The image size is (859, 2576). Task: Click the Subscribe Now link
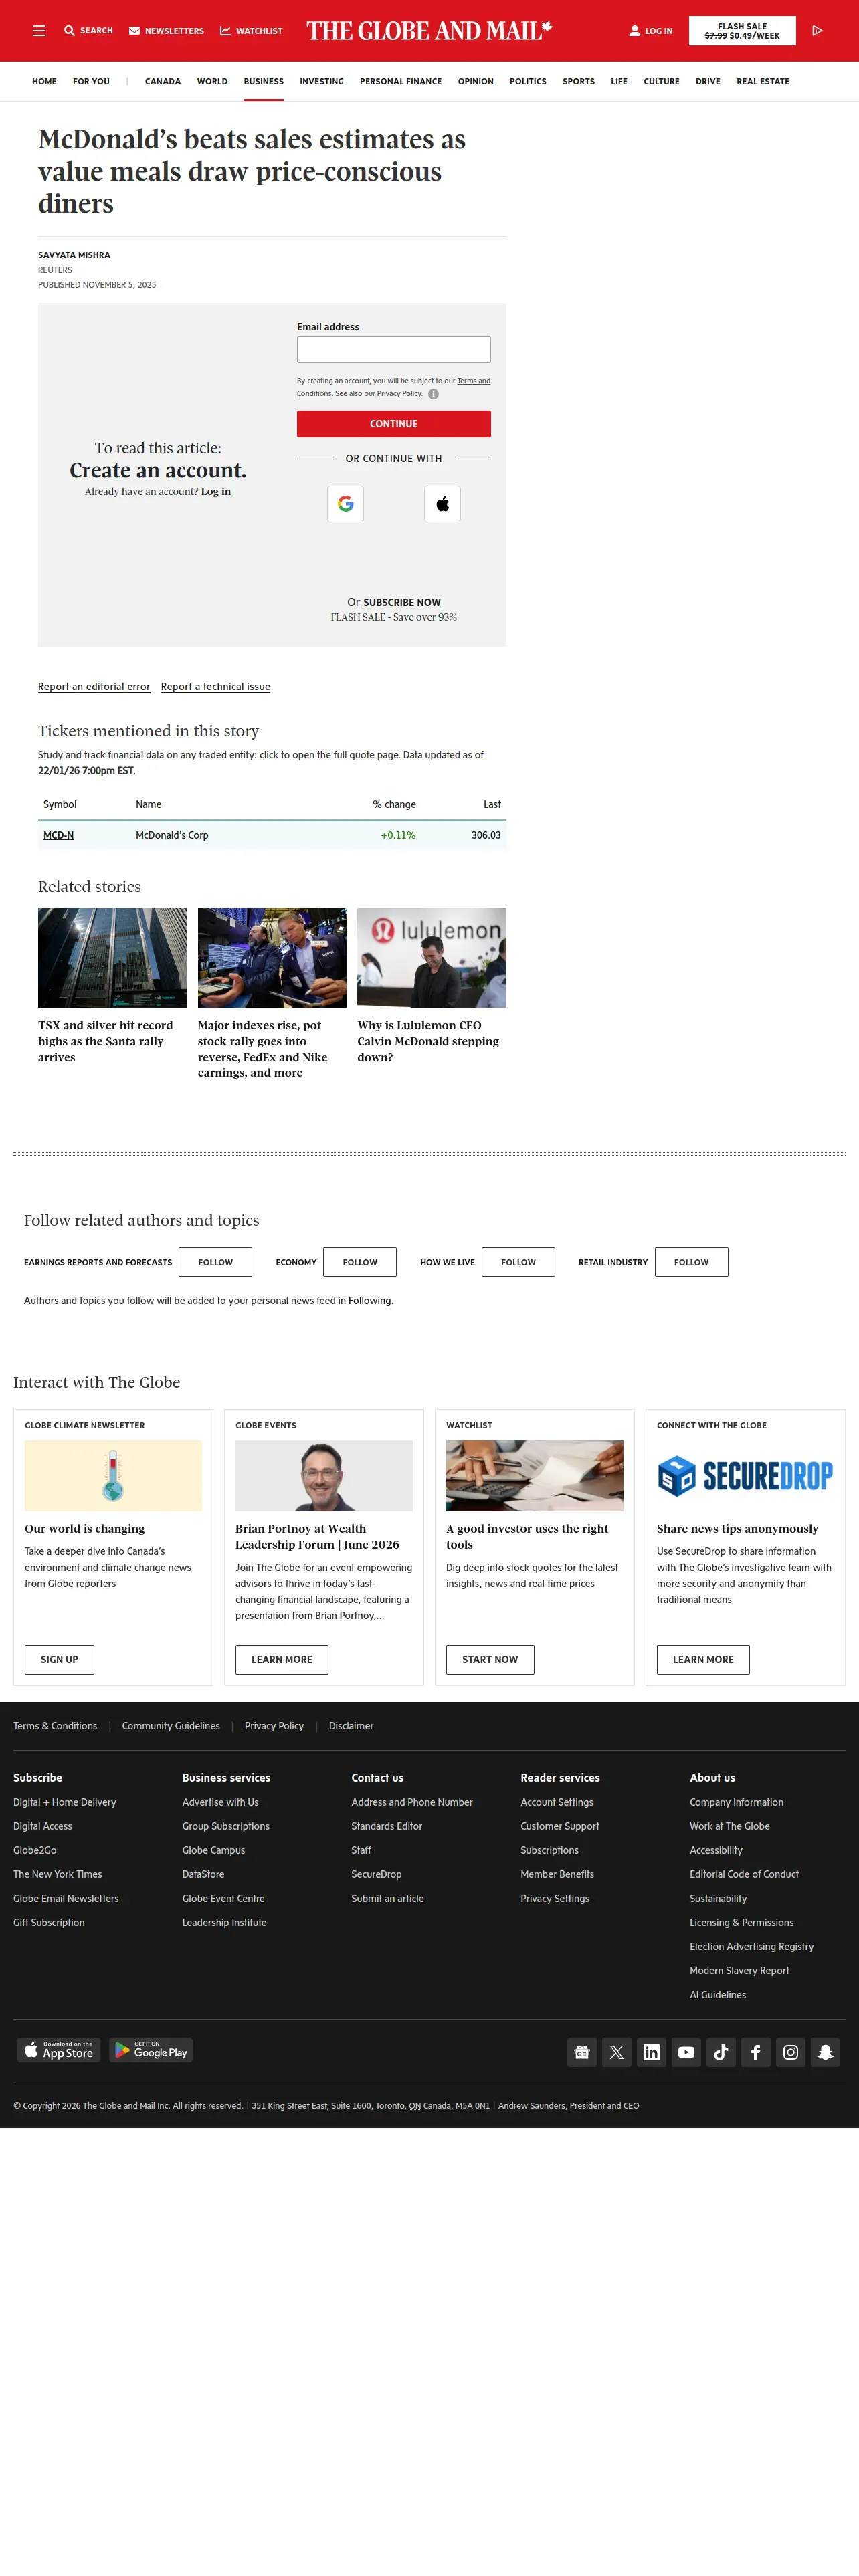[x=402, y=602]
